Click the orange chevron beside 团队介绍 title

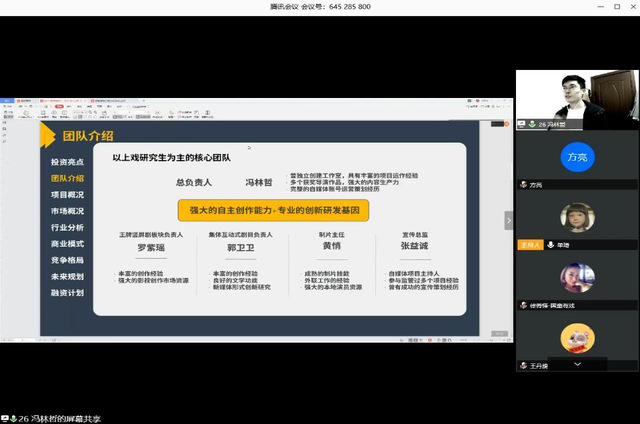coord(50,135)
